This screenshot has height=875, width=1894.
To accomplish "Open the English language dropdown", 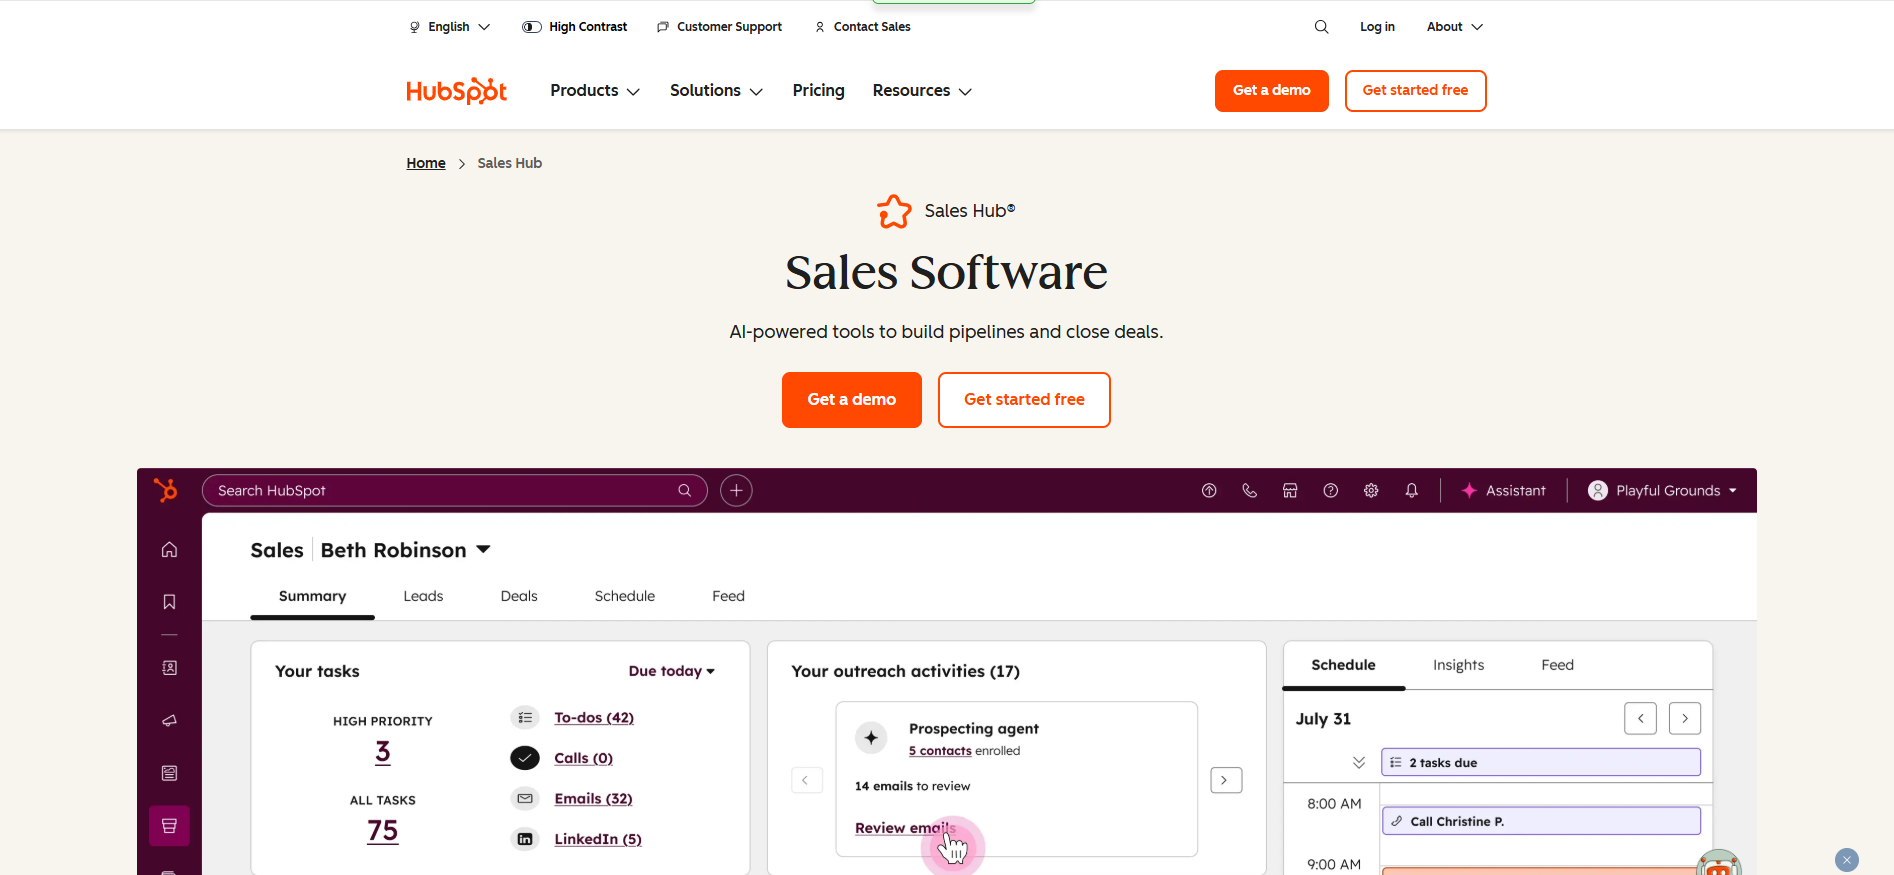I will (449, 27).
